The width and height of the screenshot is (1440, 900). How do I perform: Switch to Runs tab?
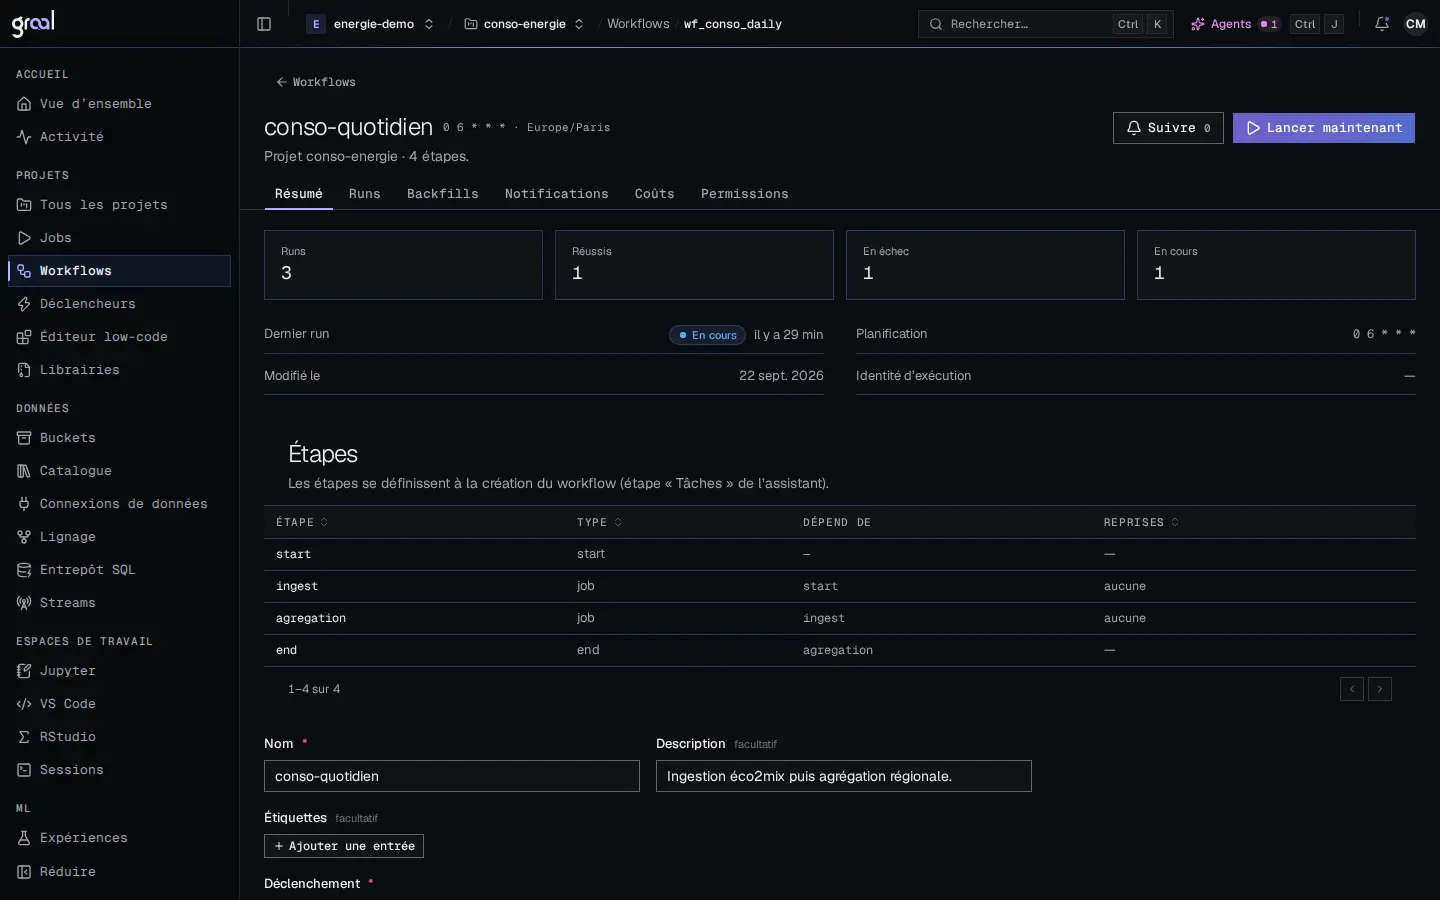365,194
